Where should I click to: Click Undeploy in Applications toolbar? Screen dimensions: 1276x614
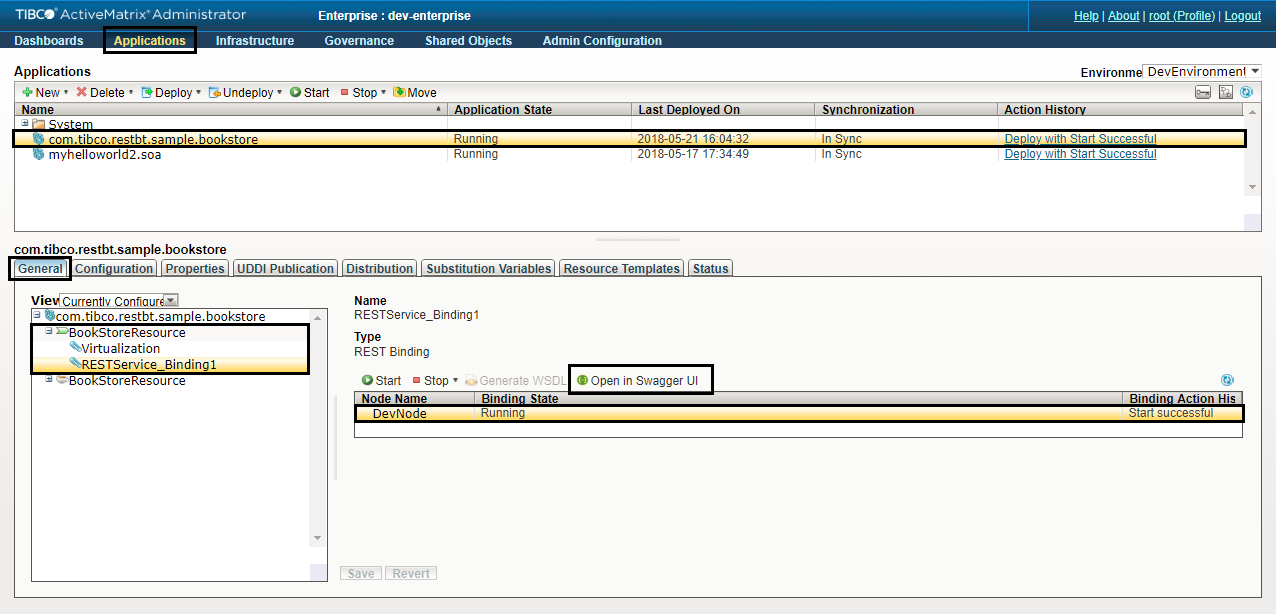tap(240, 92)
